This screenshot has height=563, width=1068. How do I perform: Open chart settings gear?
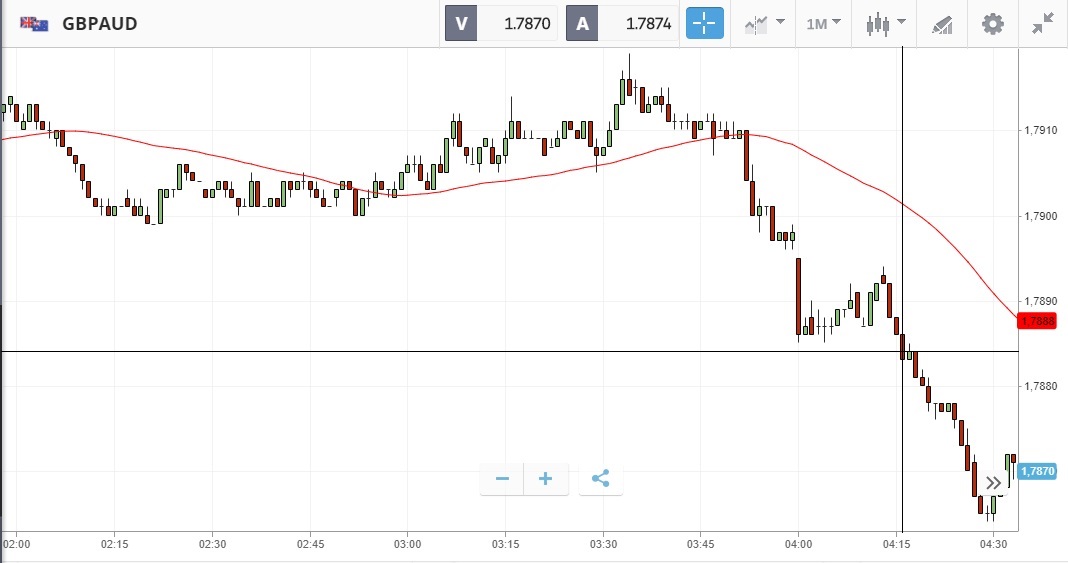click(992, 23)
